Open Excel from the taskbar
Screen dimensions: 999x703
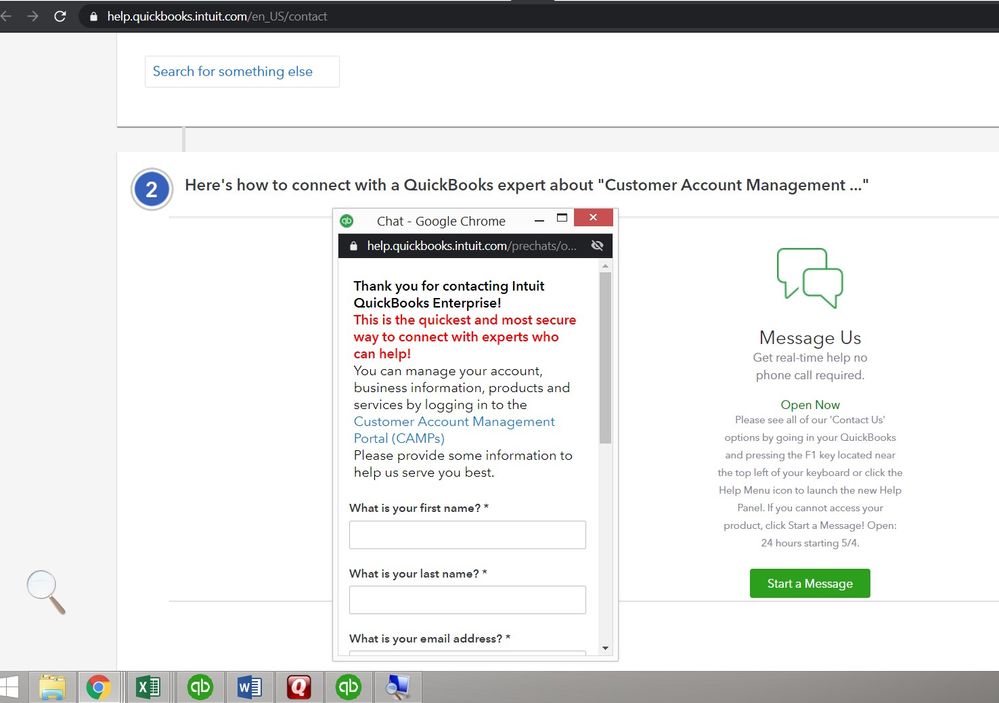pyautogui.click(x=148, y=687)
